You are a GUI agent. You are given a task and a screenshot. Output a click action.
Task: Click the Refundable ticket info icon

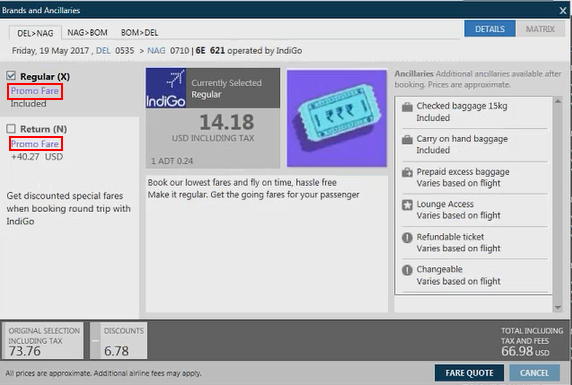tap(407, 238)
